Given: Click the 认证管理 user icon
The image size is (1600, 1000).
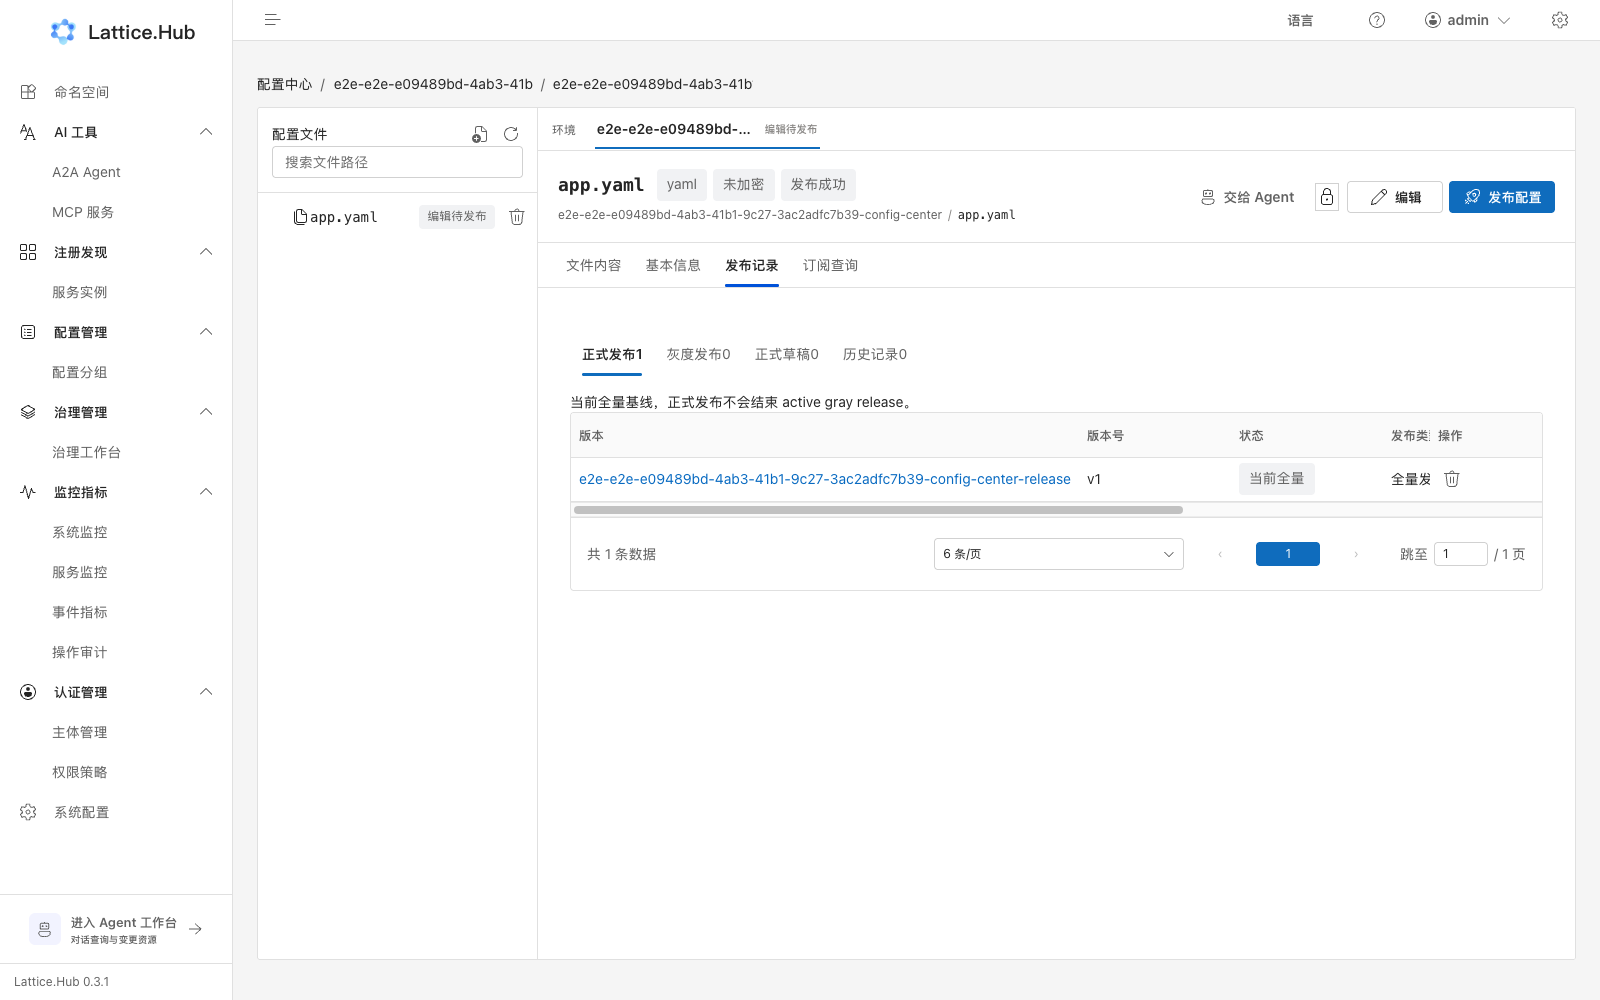Looking at the screenshot, I should [x=28, y=692].
